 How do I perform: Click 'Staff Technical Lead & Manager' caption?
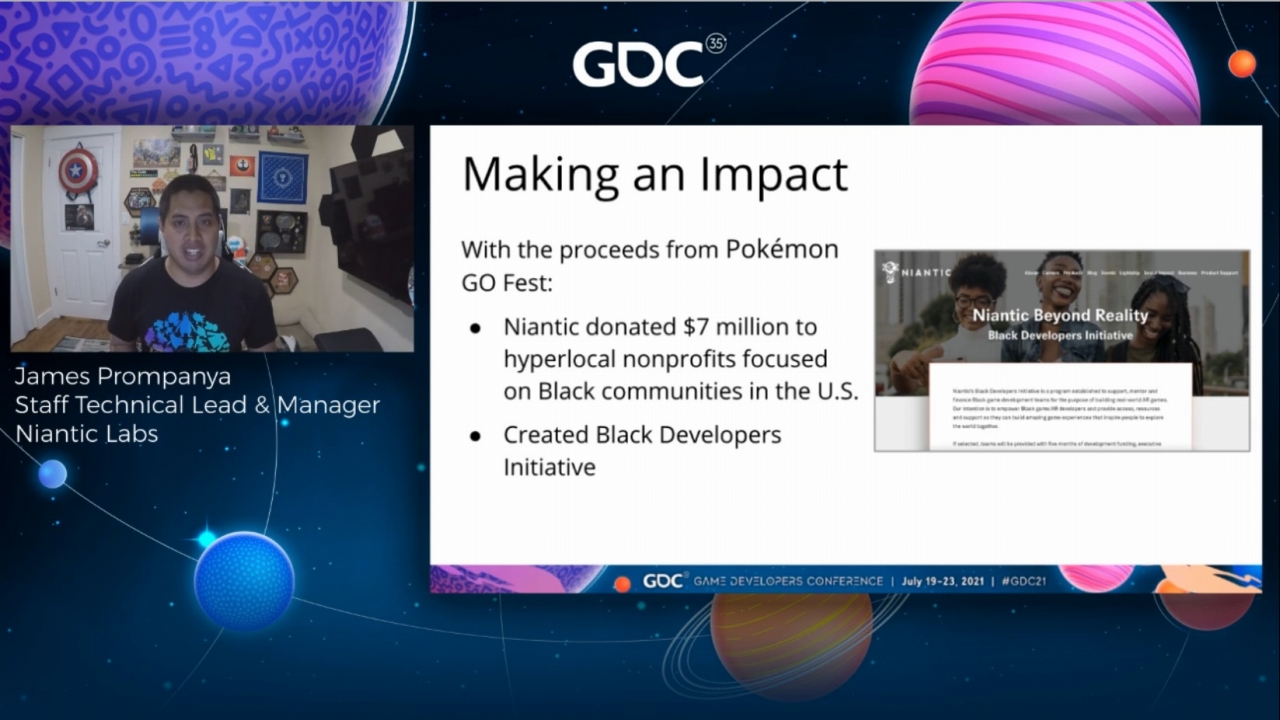[198, 405]
